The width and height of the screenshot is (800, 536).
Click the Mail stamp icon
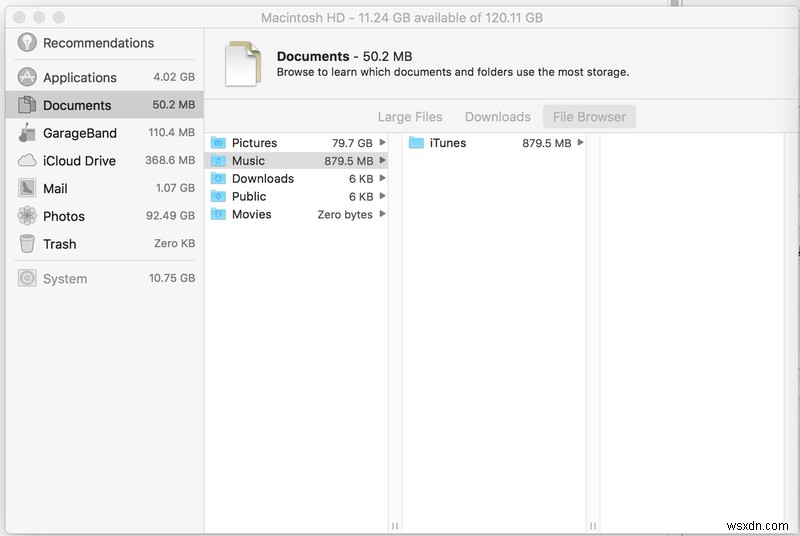(x=27, y=188)
